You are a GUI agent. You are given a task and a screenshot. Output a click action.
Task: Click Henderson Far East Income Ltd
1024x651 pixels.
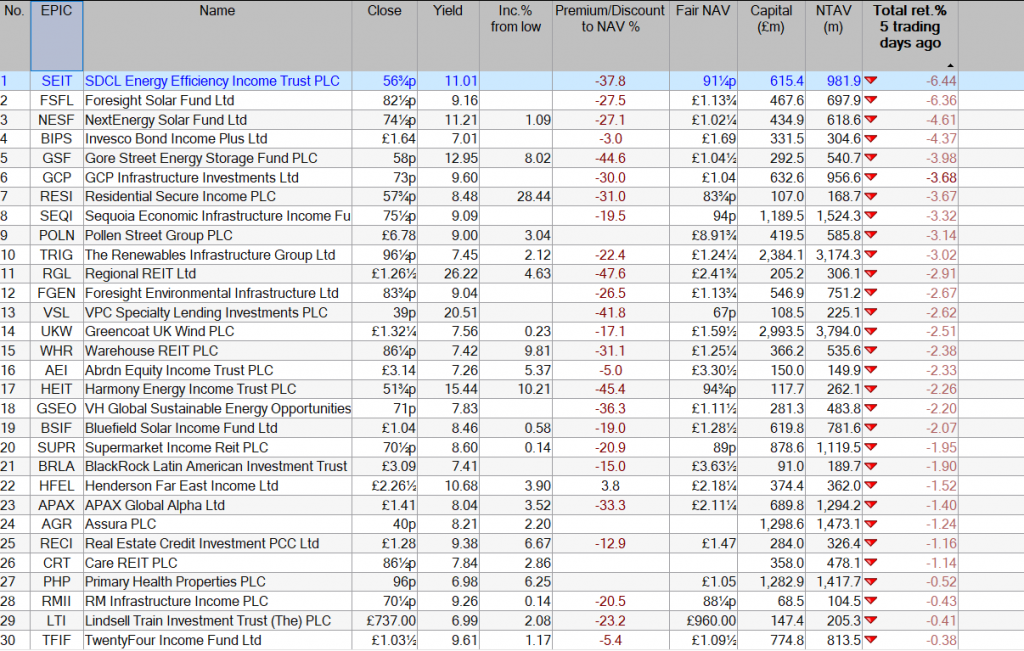(182, 486)
